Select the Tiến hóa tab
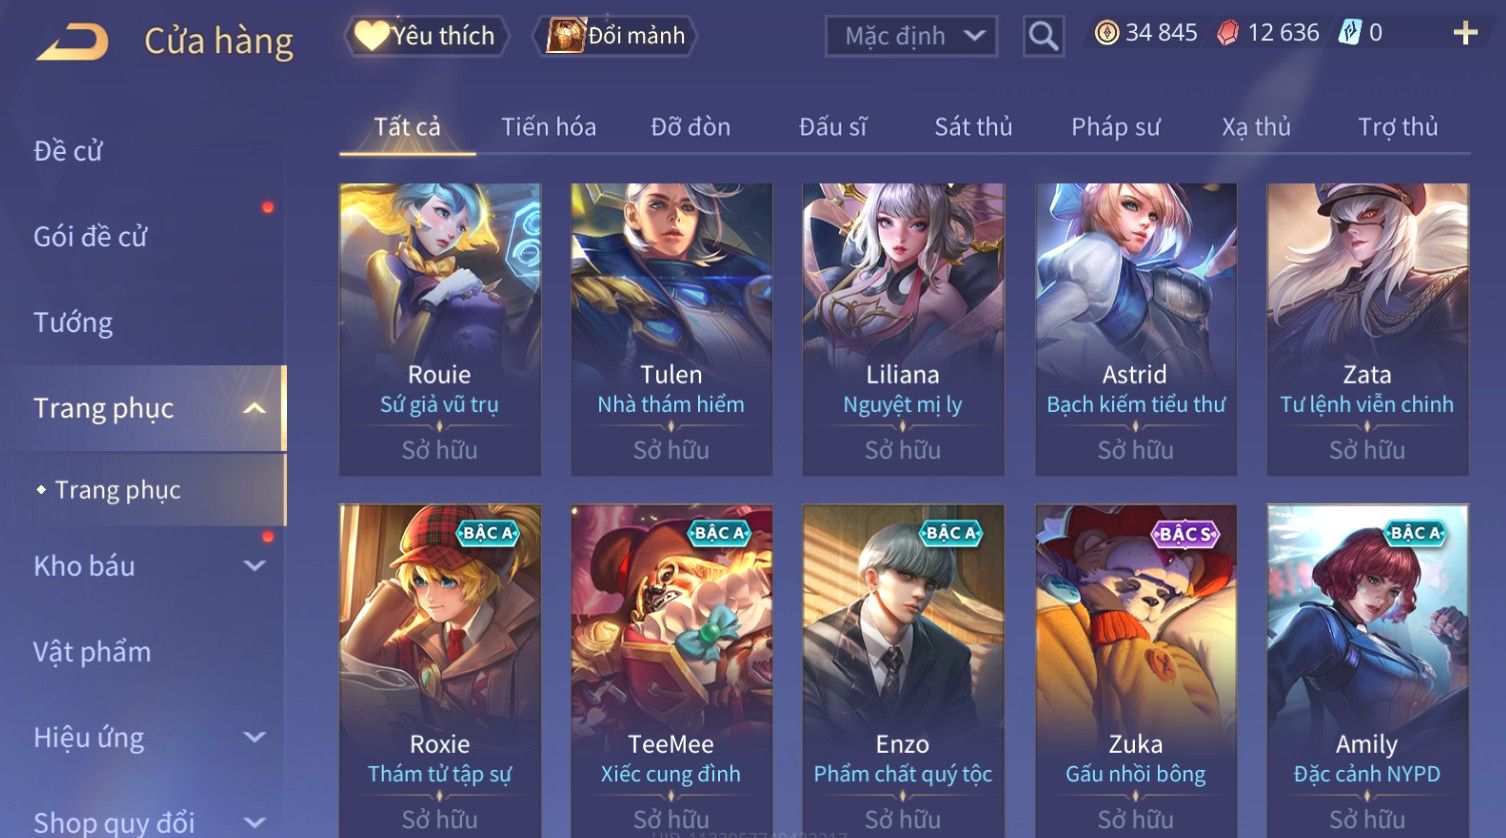Image resolution: width=1506 pixels, height=838 pixels. [548, 127]
